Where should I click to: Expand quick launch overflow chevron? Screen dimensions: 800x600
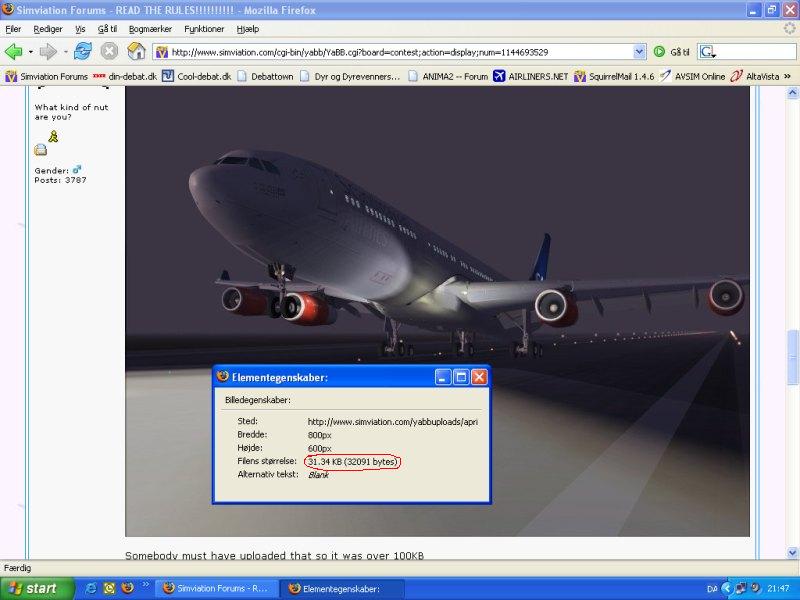click(x=144, y=585)
